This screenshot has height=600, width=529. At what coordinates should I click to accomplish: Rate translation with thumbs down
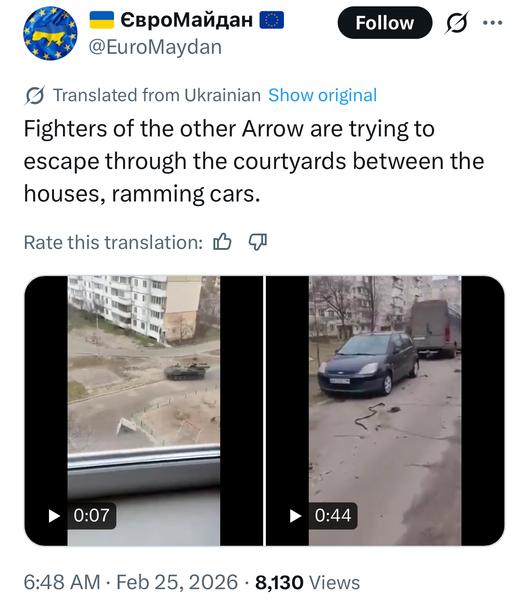pyautogui.click(x=258, y=242)
